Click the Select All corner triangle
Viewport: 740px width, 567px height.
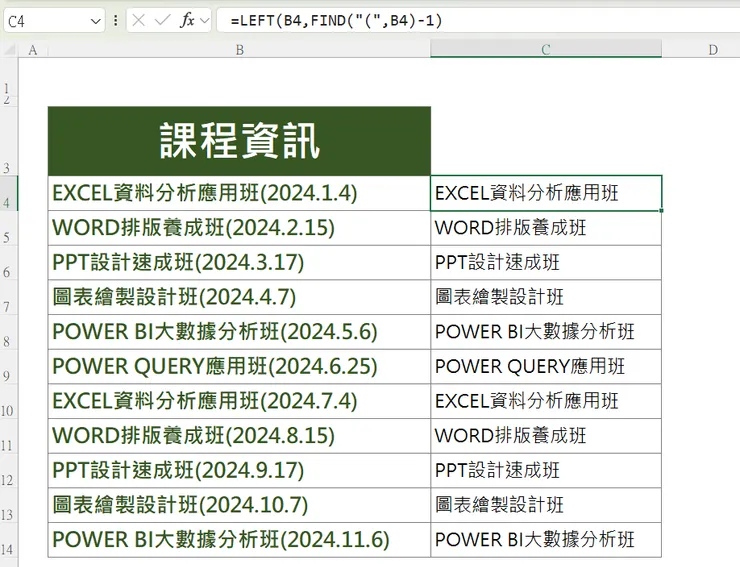click(10, 49)
